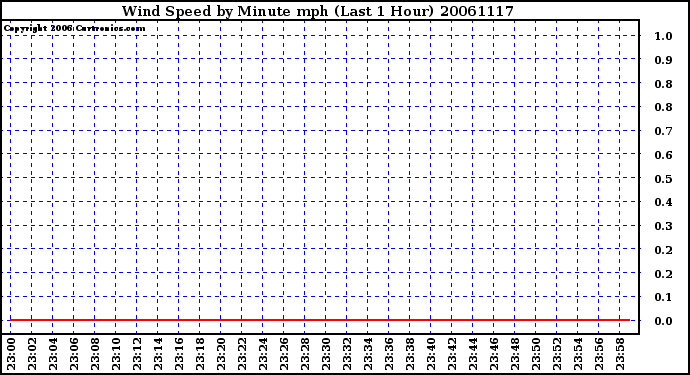Screen dimensions: 690x375
Task: Click the 23:16 time label
Action: [179, 354]
